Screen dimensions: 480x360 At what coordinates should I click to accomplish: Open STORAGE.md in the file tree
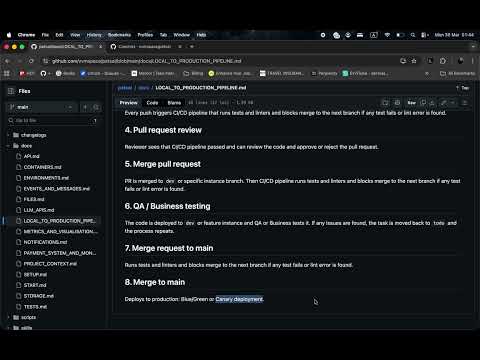[38, 296]
